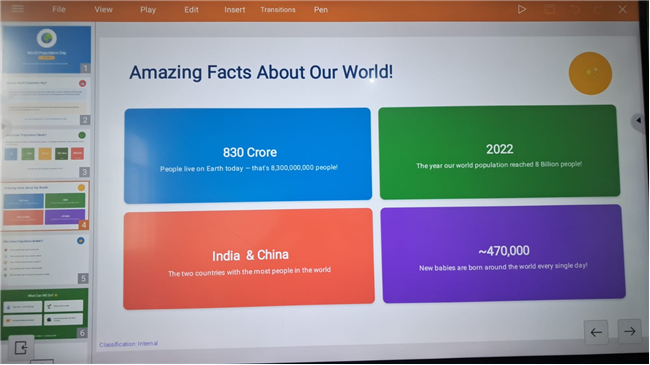650x365 pixels.
Task: Redo the last action
Action: pyautogui.click(x=598, y=10)
